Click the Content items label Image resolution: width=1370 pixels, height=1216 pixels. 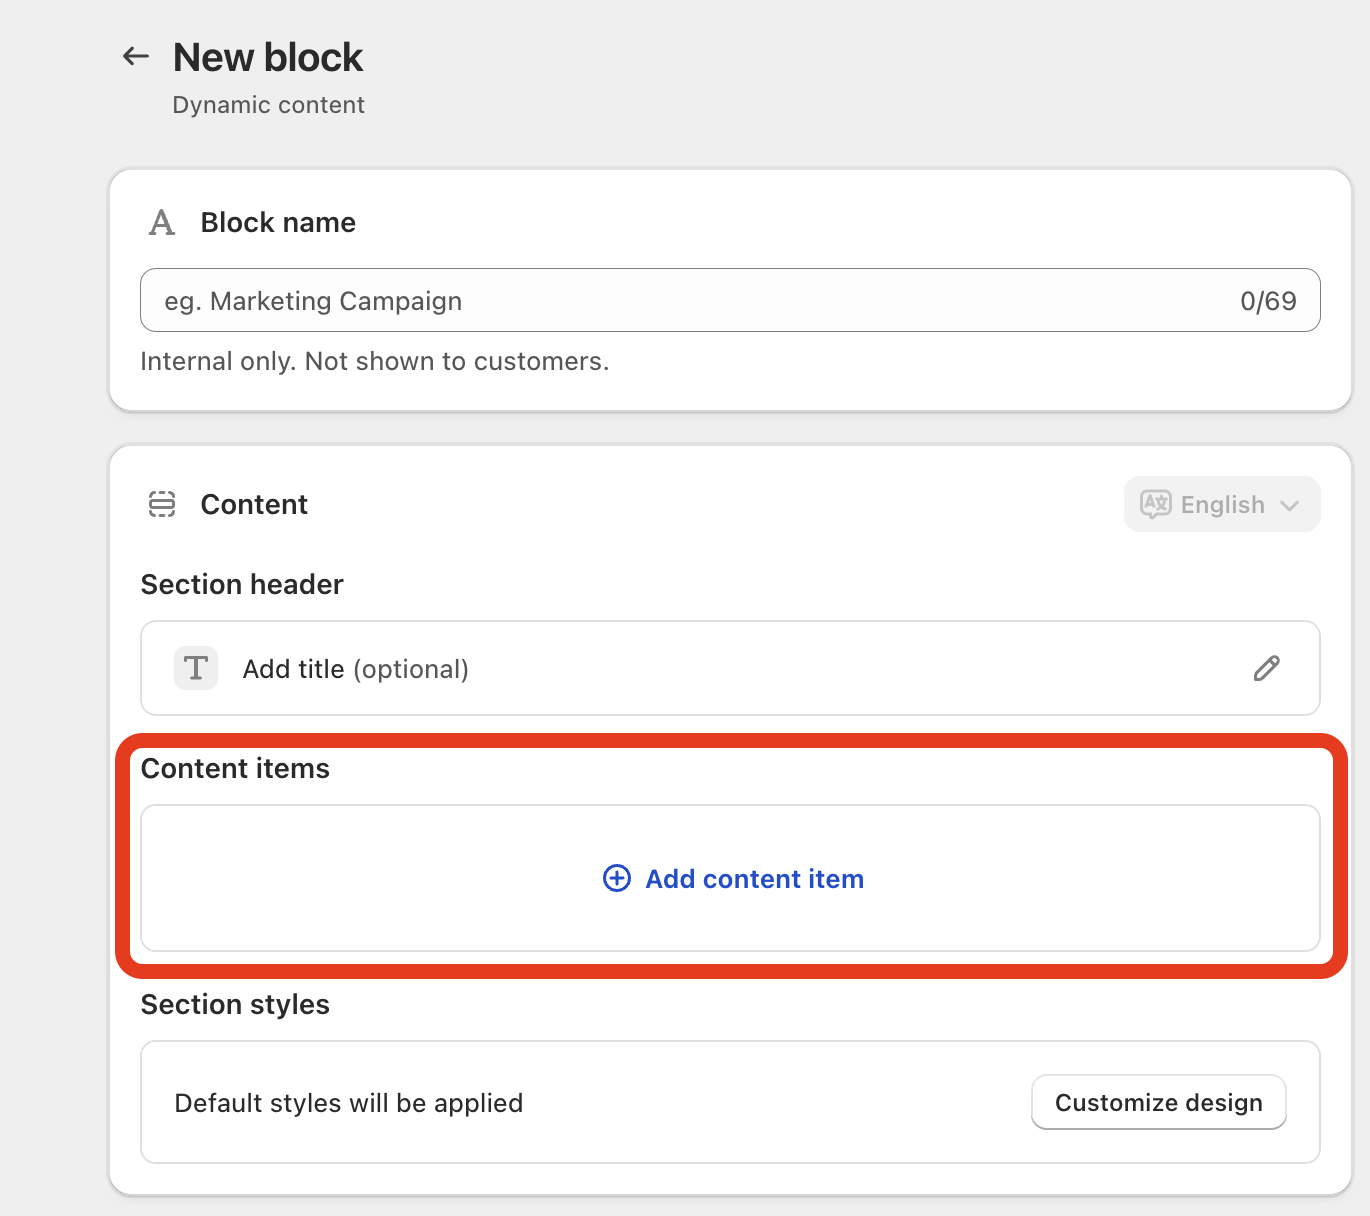click(x=235, y=768)
